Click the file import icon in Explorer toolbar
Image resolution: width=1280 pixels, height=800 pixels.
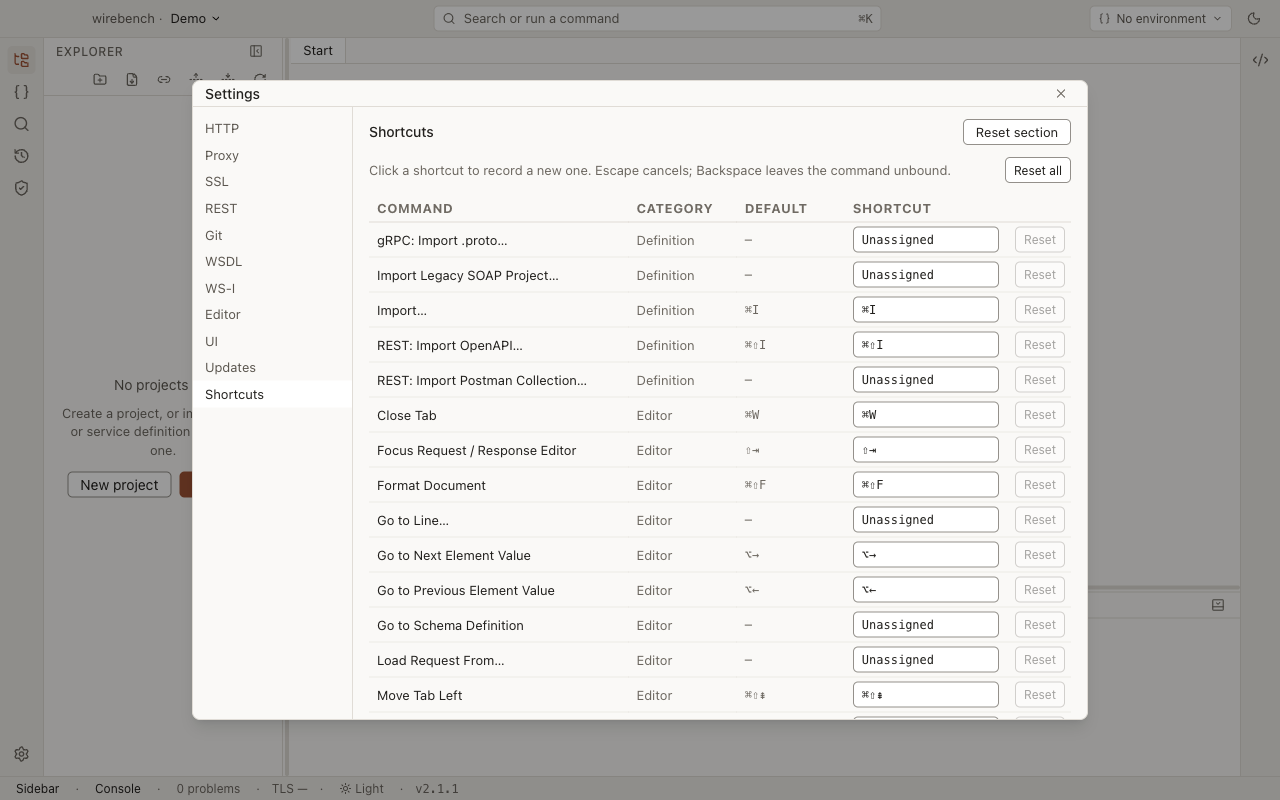132,79
